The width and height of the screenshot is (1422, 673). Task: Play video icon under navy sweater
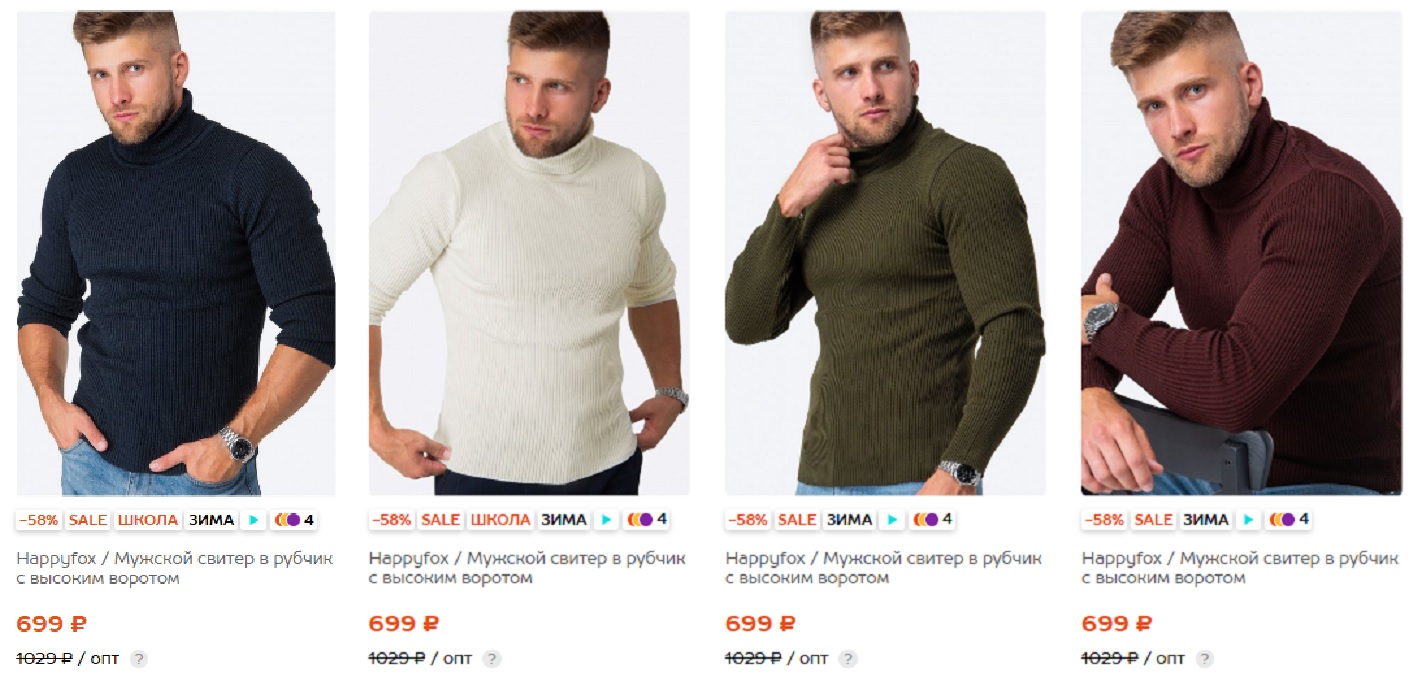coord(253,520)
